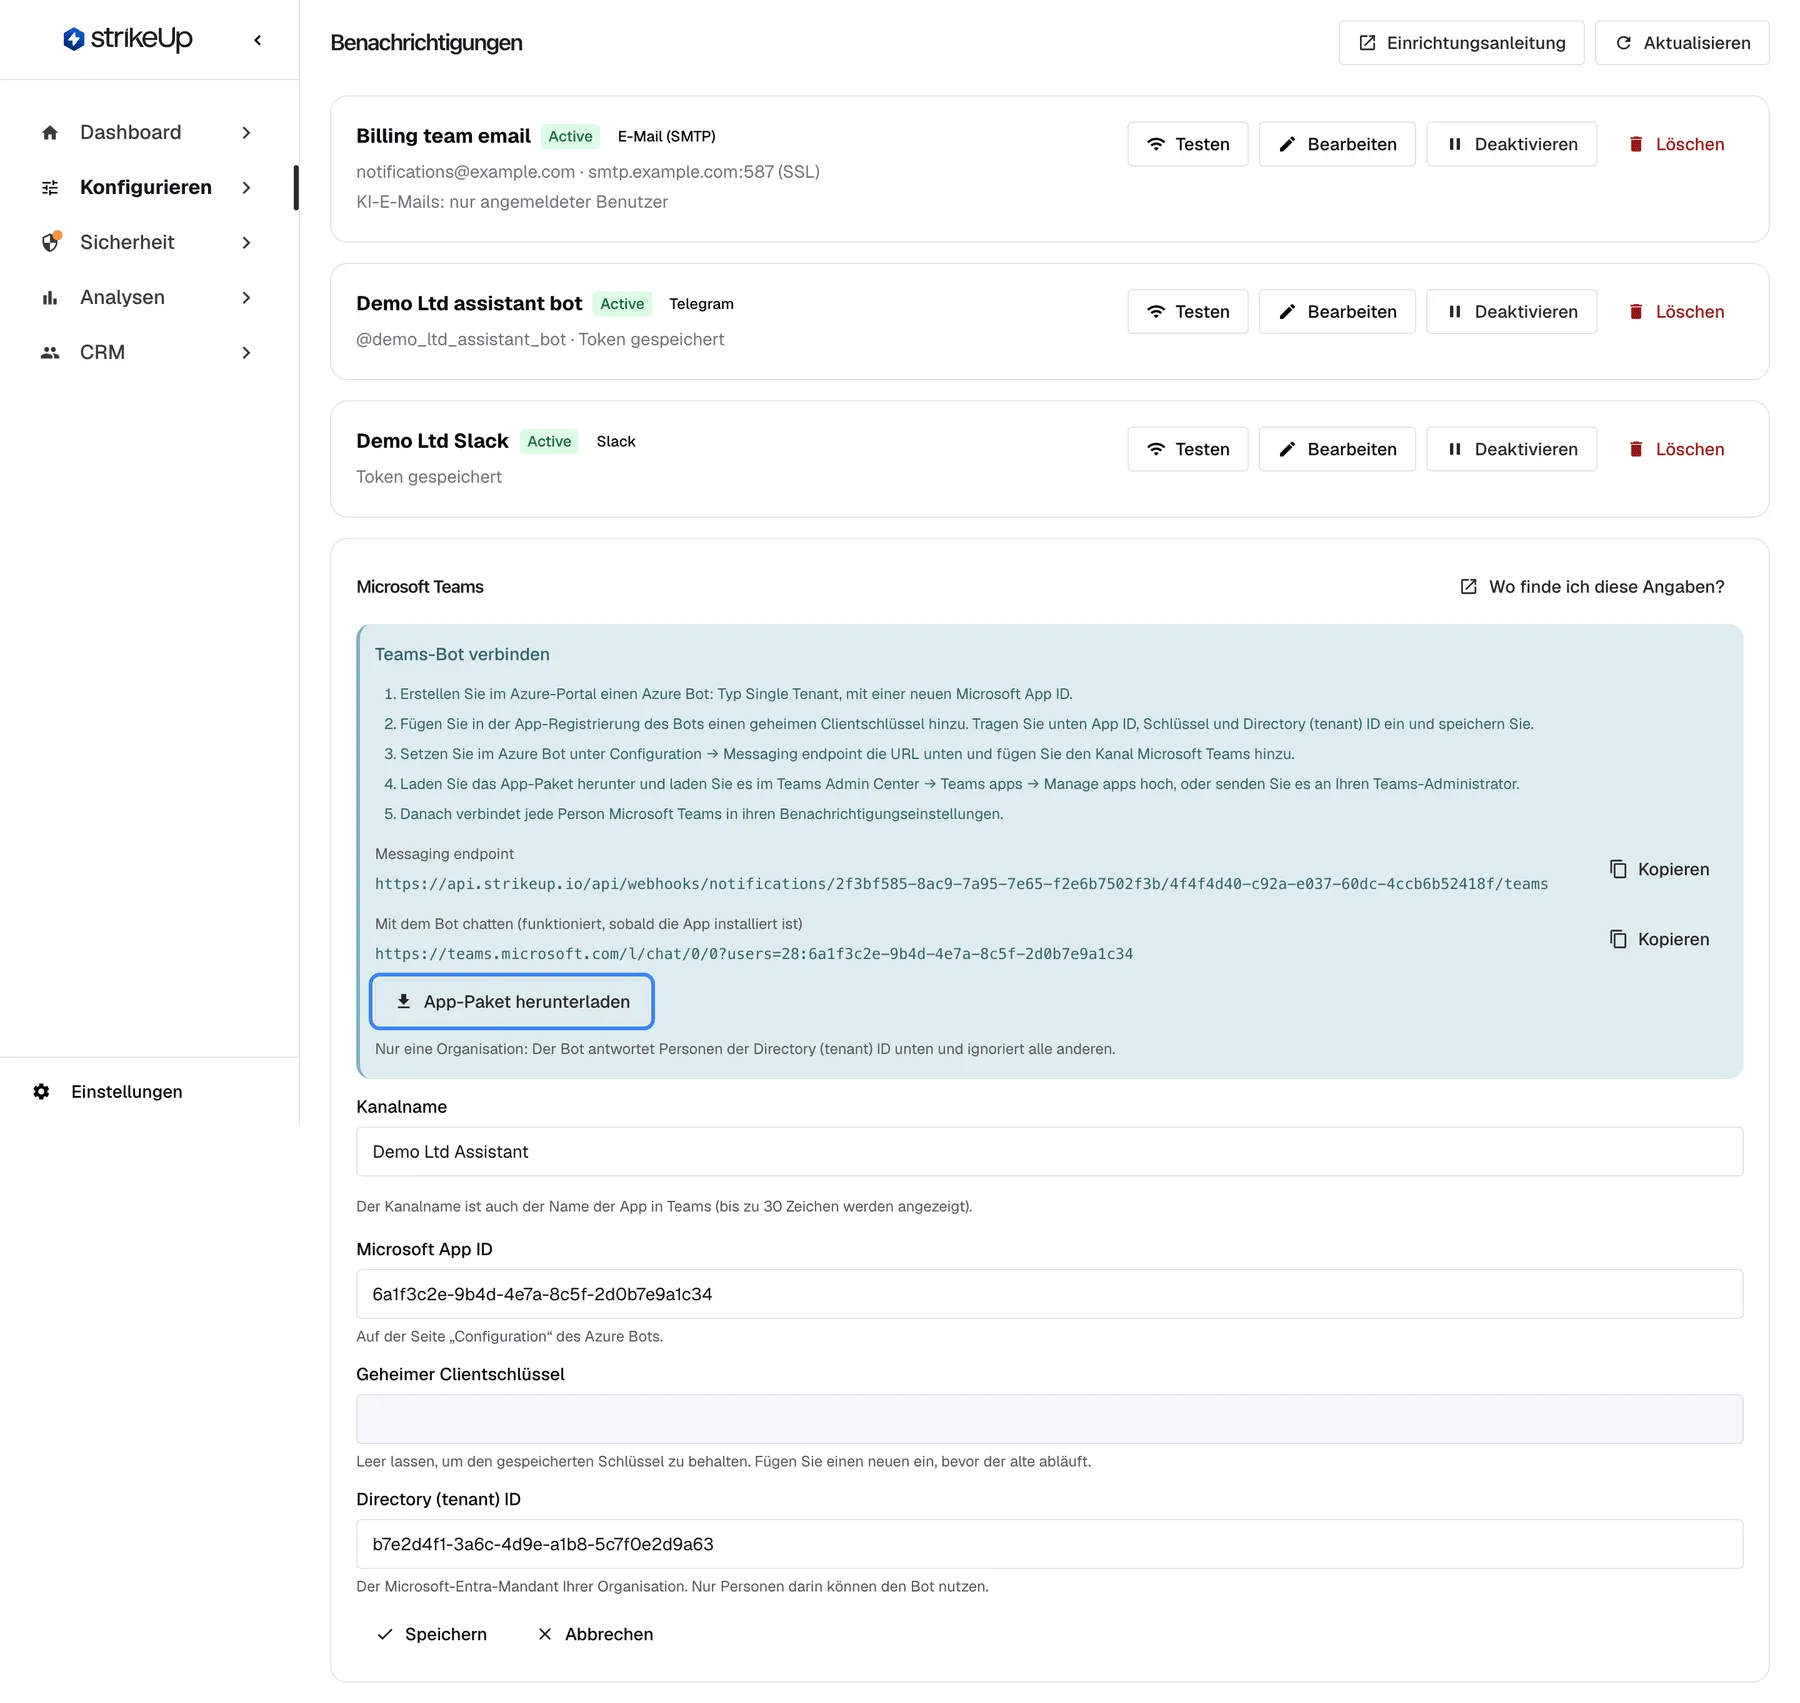Delete the Billing team email channel
Image resolution: width=1800 pixels, height=1703 pixels.
1676,144
